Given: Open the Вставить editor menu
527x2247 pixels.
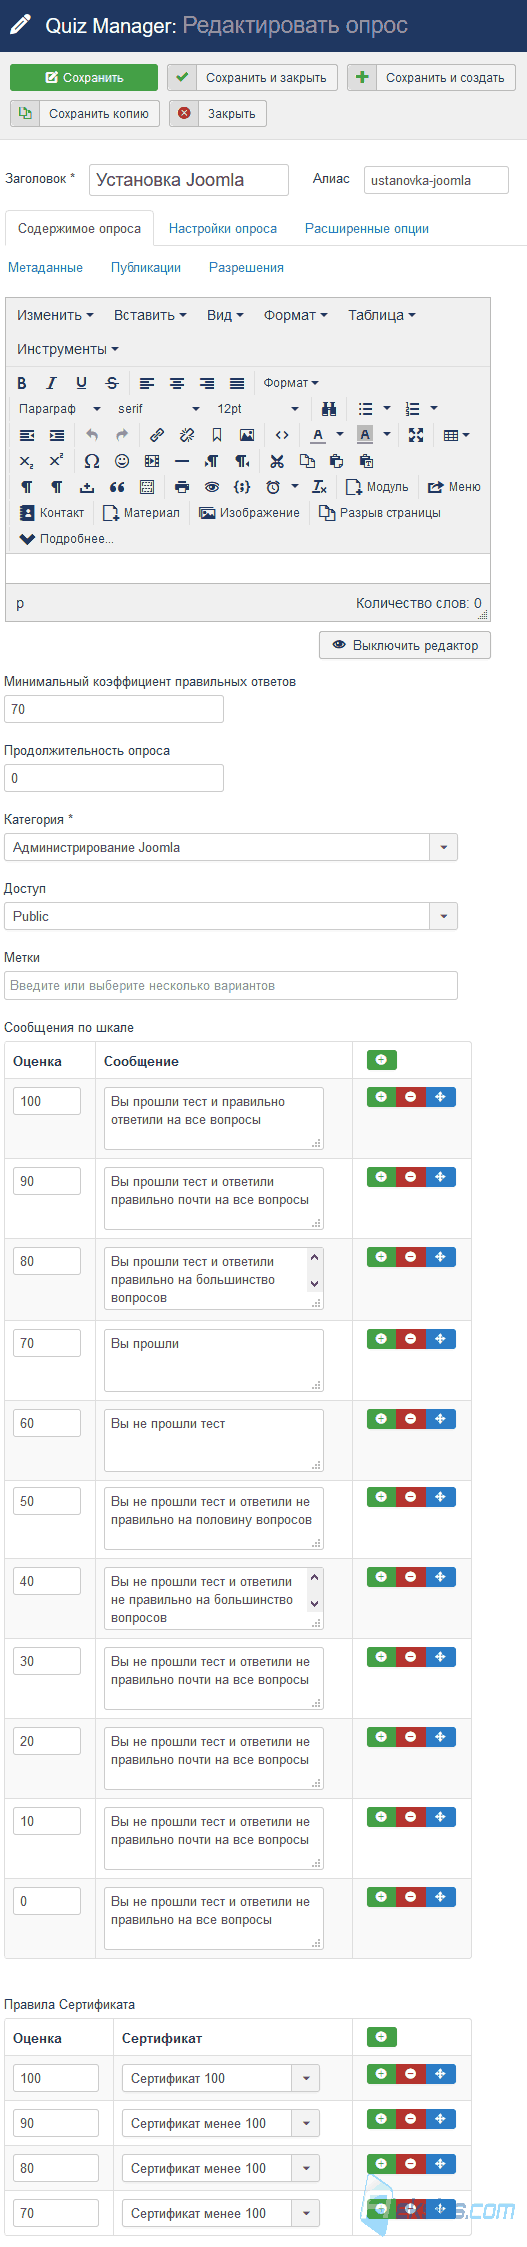Looking at the screenshot, I should 150,315.
